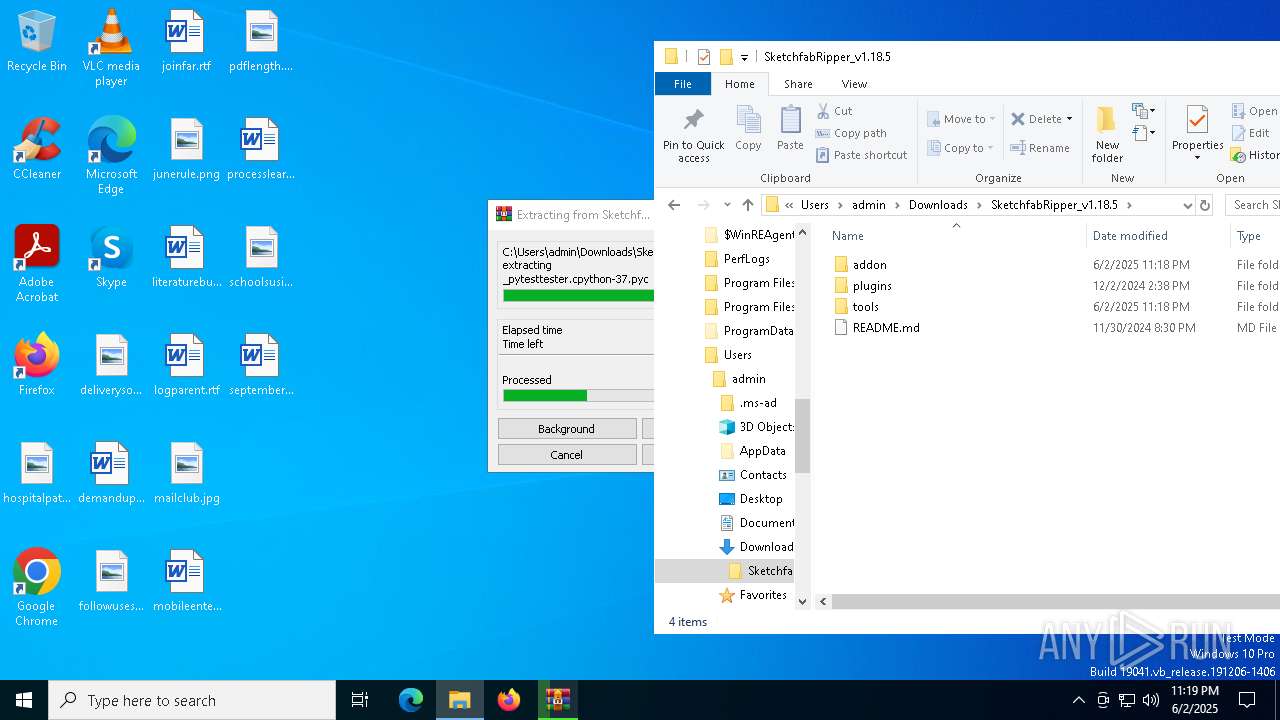Click the Paste ribbon button

[x=790, y=128]
